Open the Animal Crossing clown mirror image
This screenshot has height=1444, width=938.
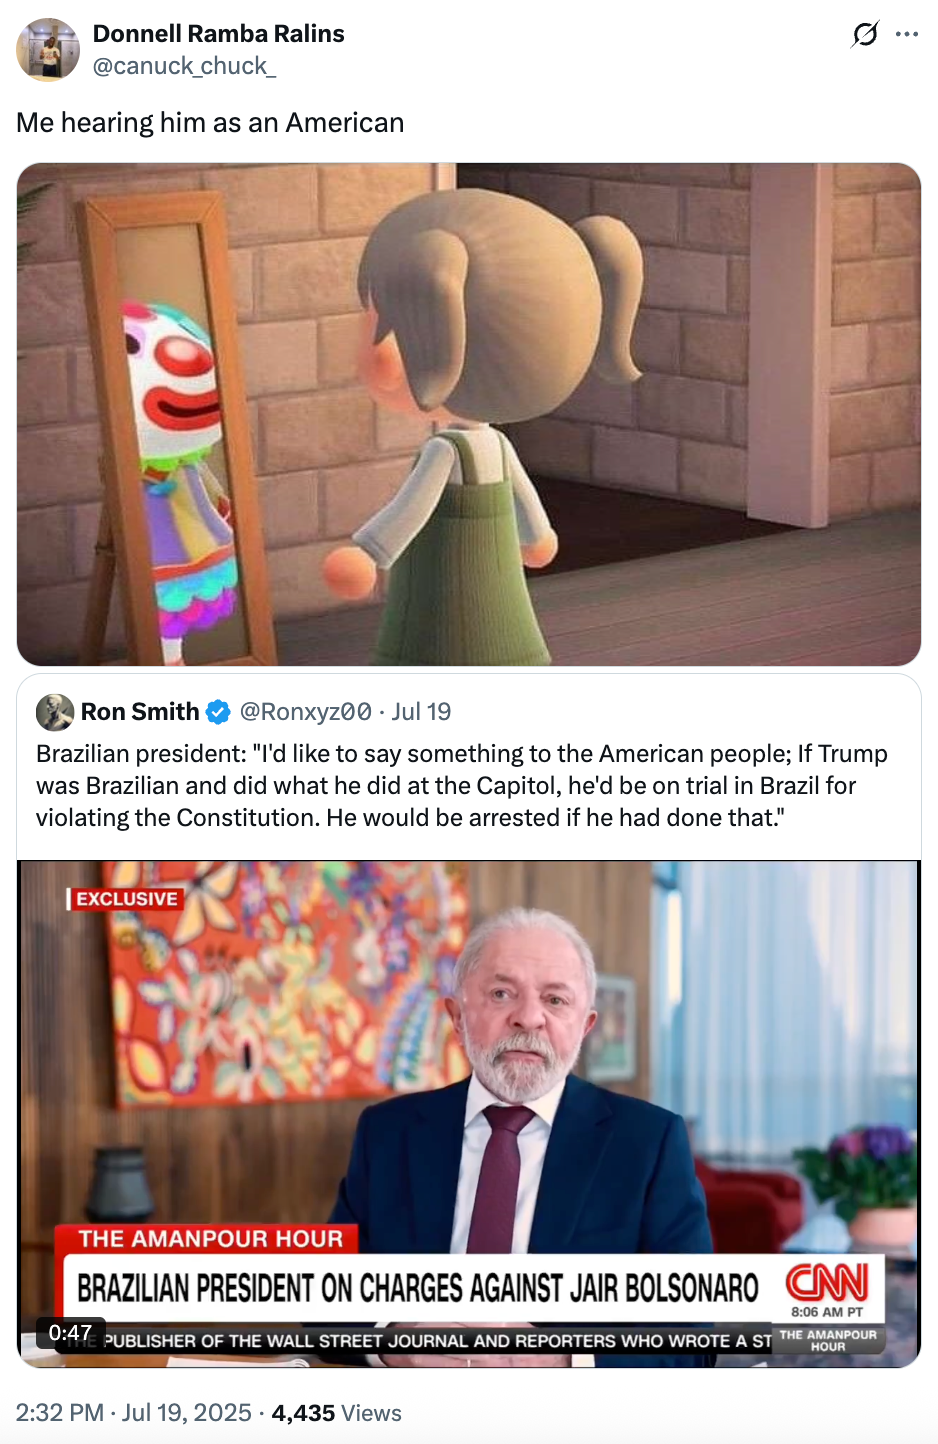click(469, 414)
